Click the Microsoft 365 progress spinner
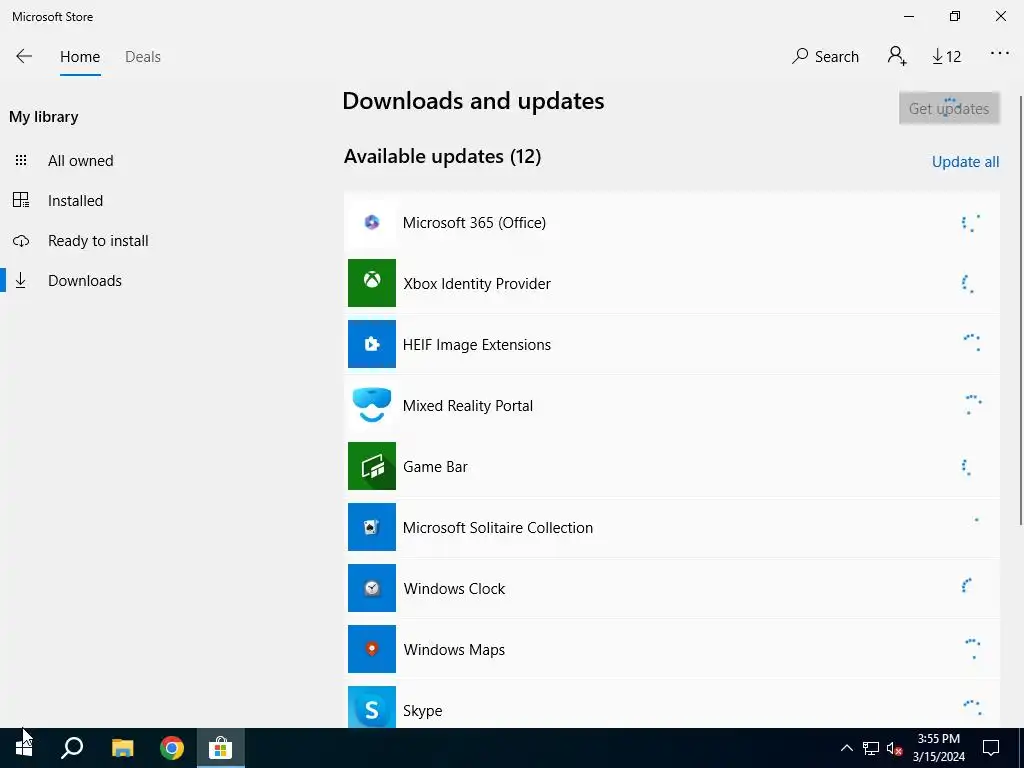 (x=971, y=223)
